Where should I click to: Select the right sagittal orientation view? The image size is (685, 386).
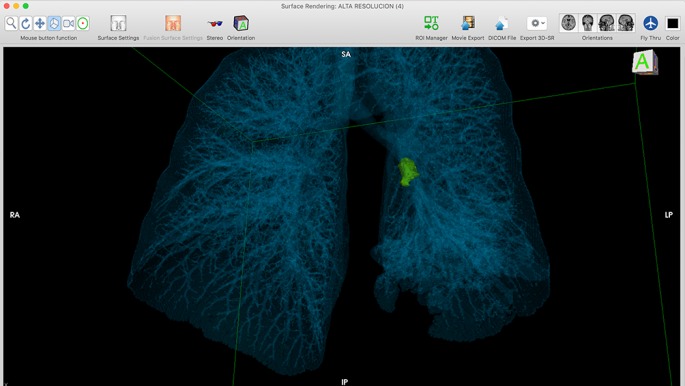point(626,23)
